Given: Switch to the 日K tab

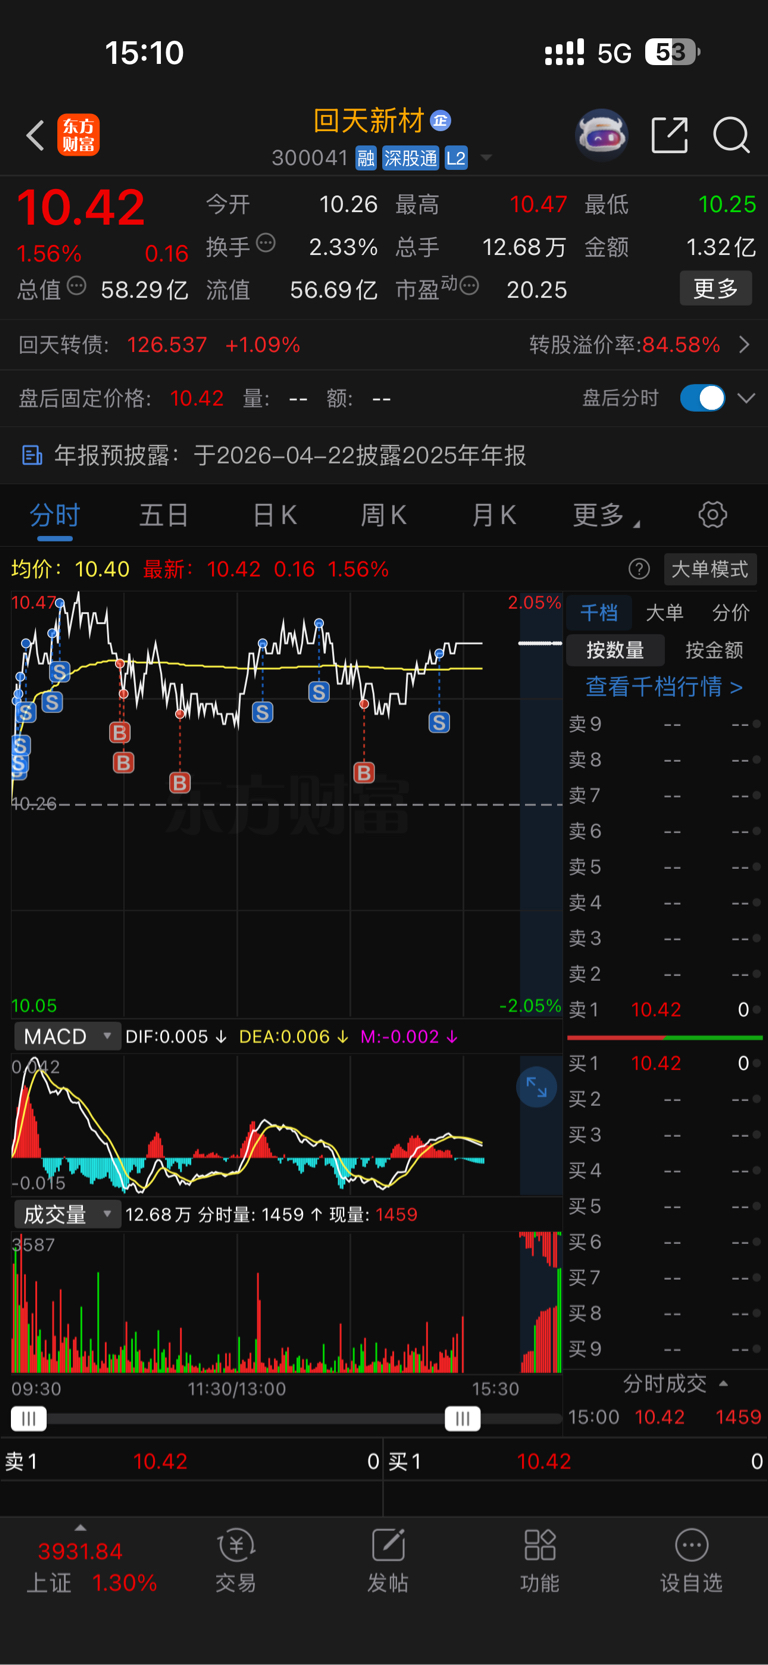Looking at the screenshot, I should tap(274, 515).
